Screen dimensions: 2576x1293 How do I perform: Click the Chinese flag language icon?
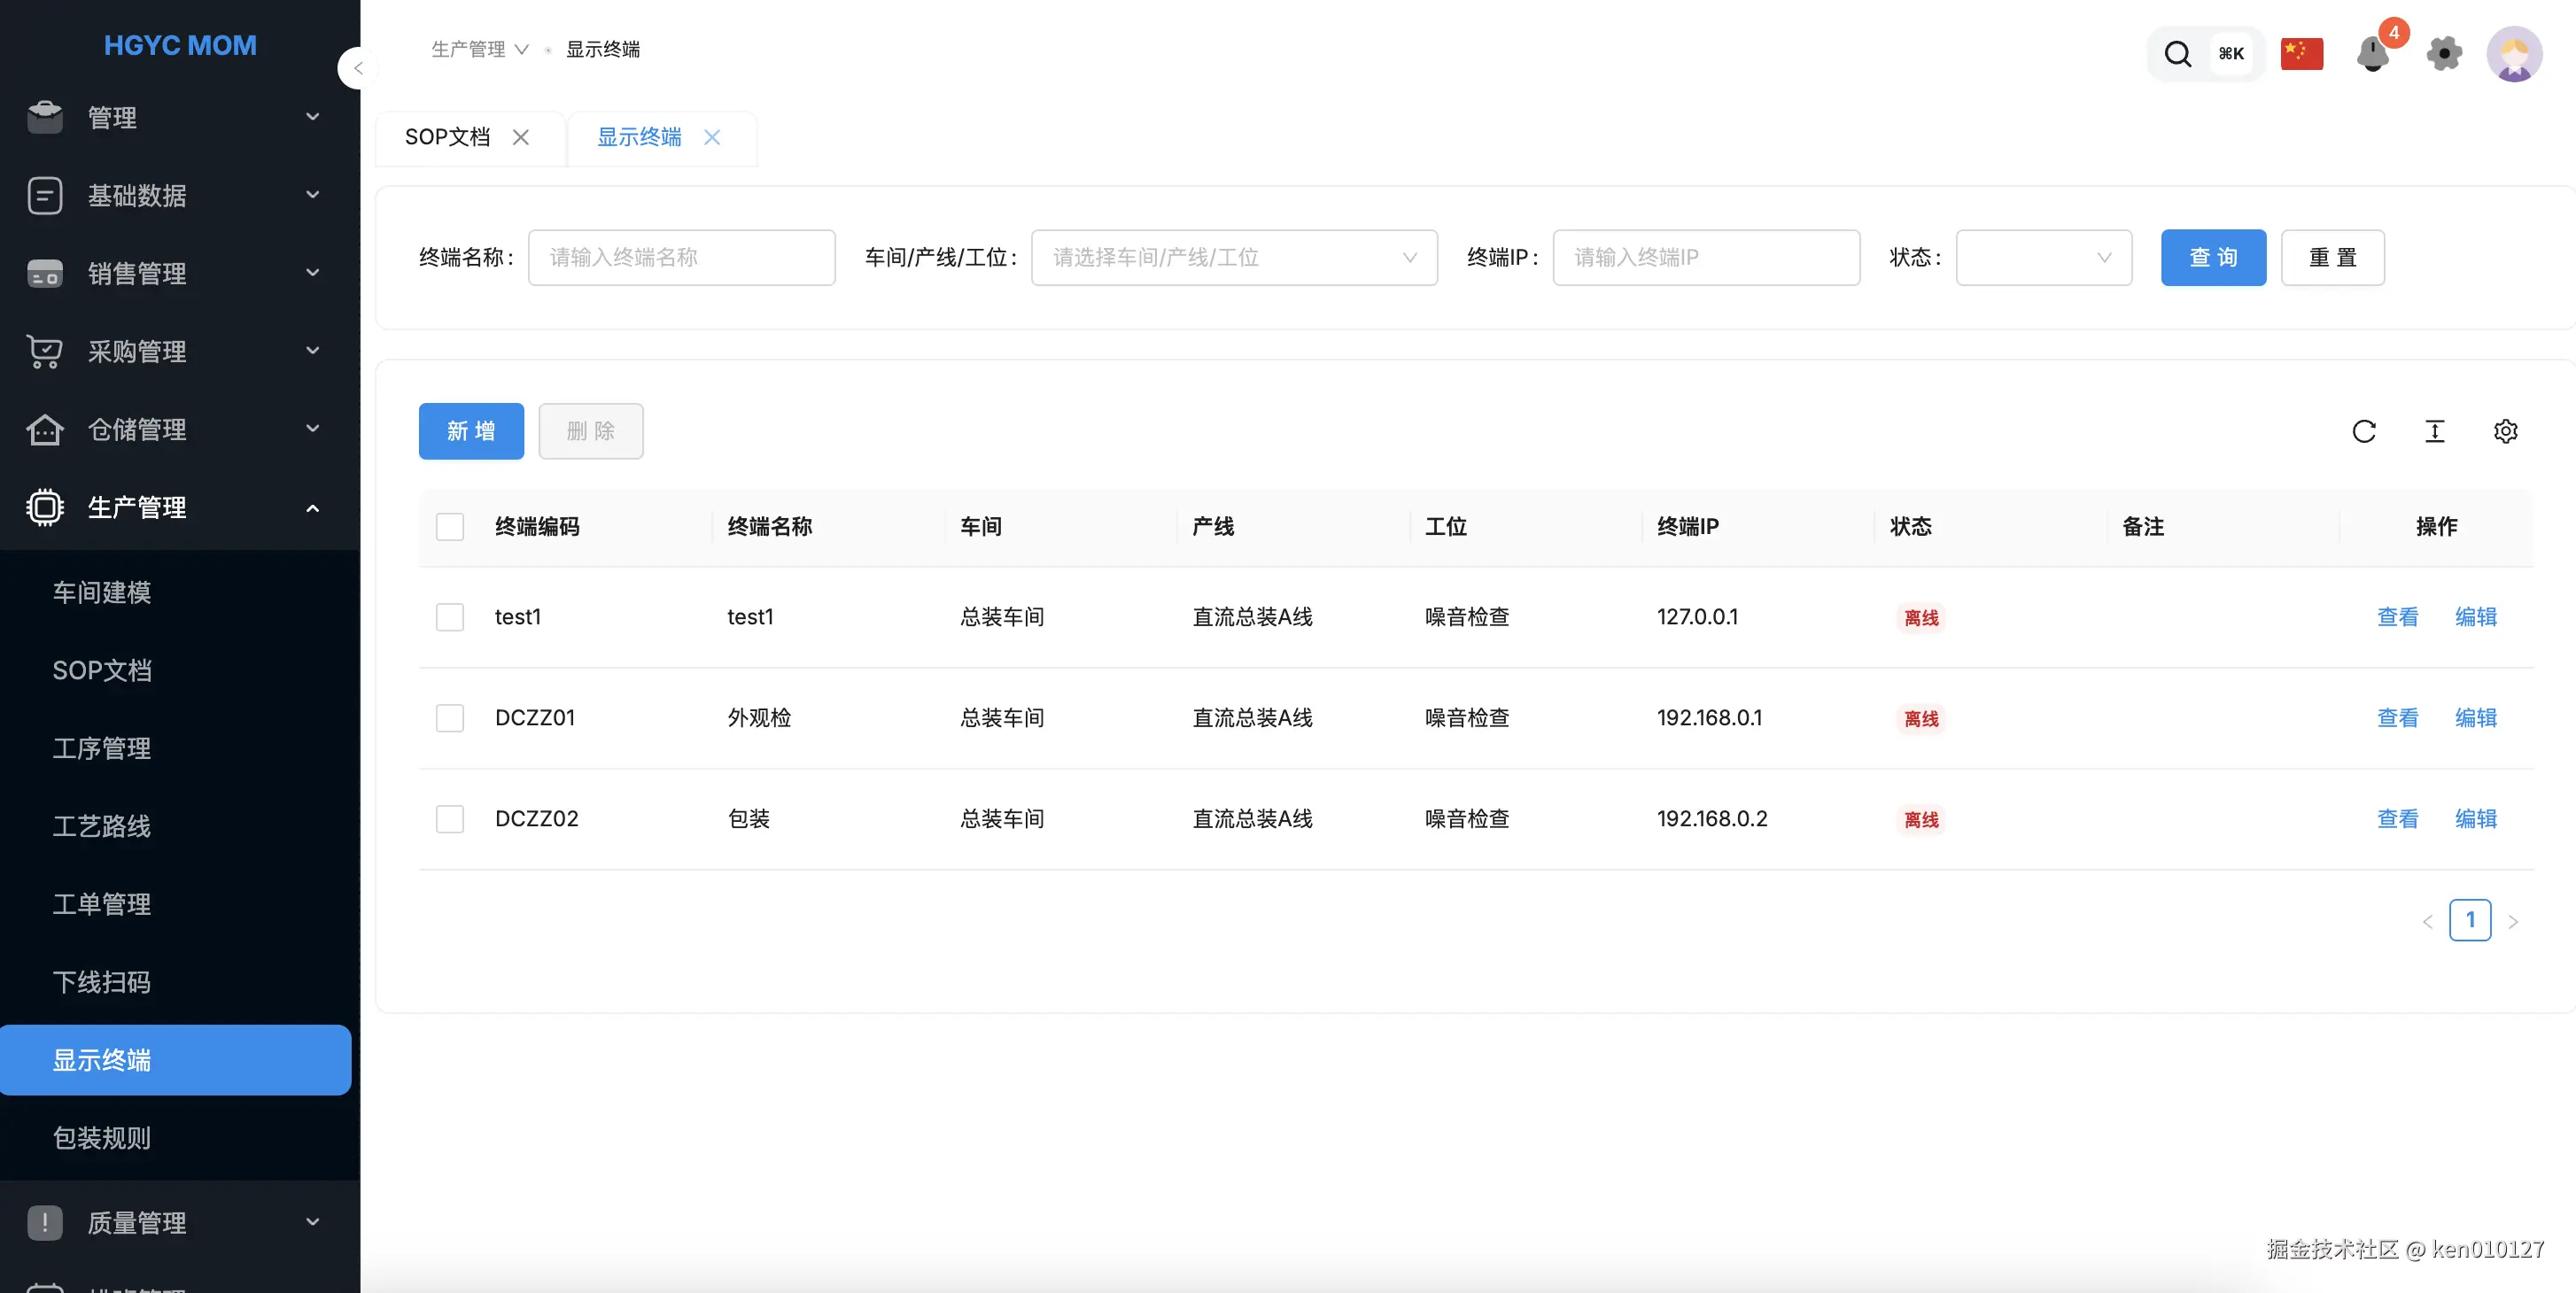pos(2301,53)
